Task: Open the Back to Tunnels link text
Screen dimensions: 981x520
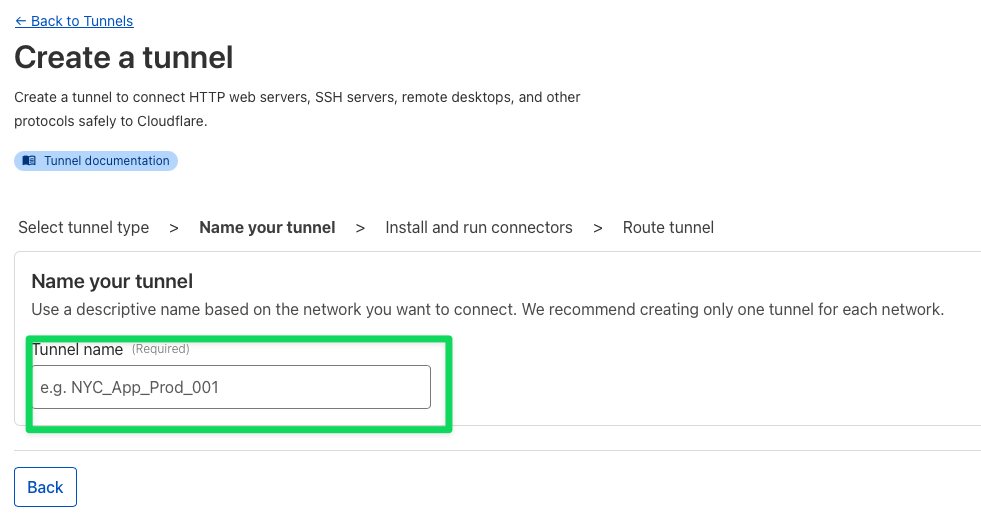Action: [x=82, y=21]
